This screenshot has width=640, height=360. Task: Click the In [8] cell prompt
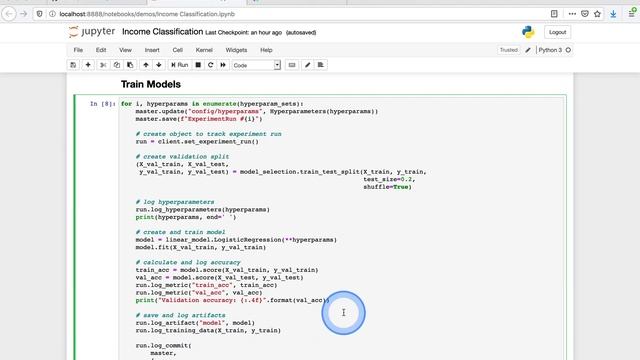pyautogui.click(x=102, y=104)
